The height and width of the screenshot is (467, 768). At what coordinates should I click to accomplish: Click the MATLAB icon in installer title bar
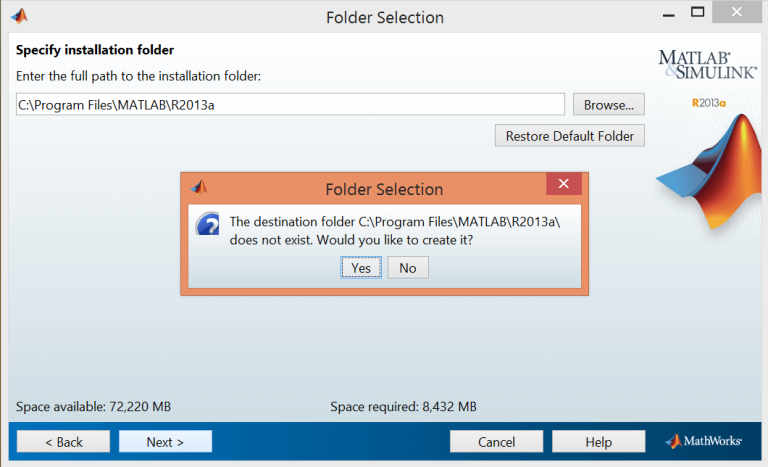click(20, 16)
